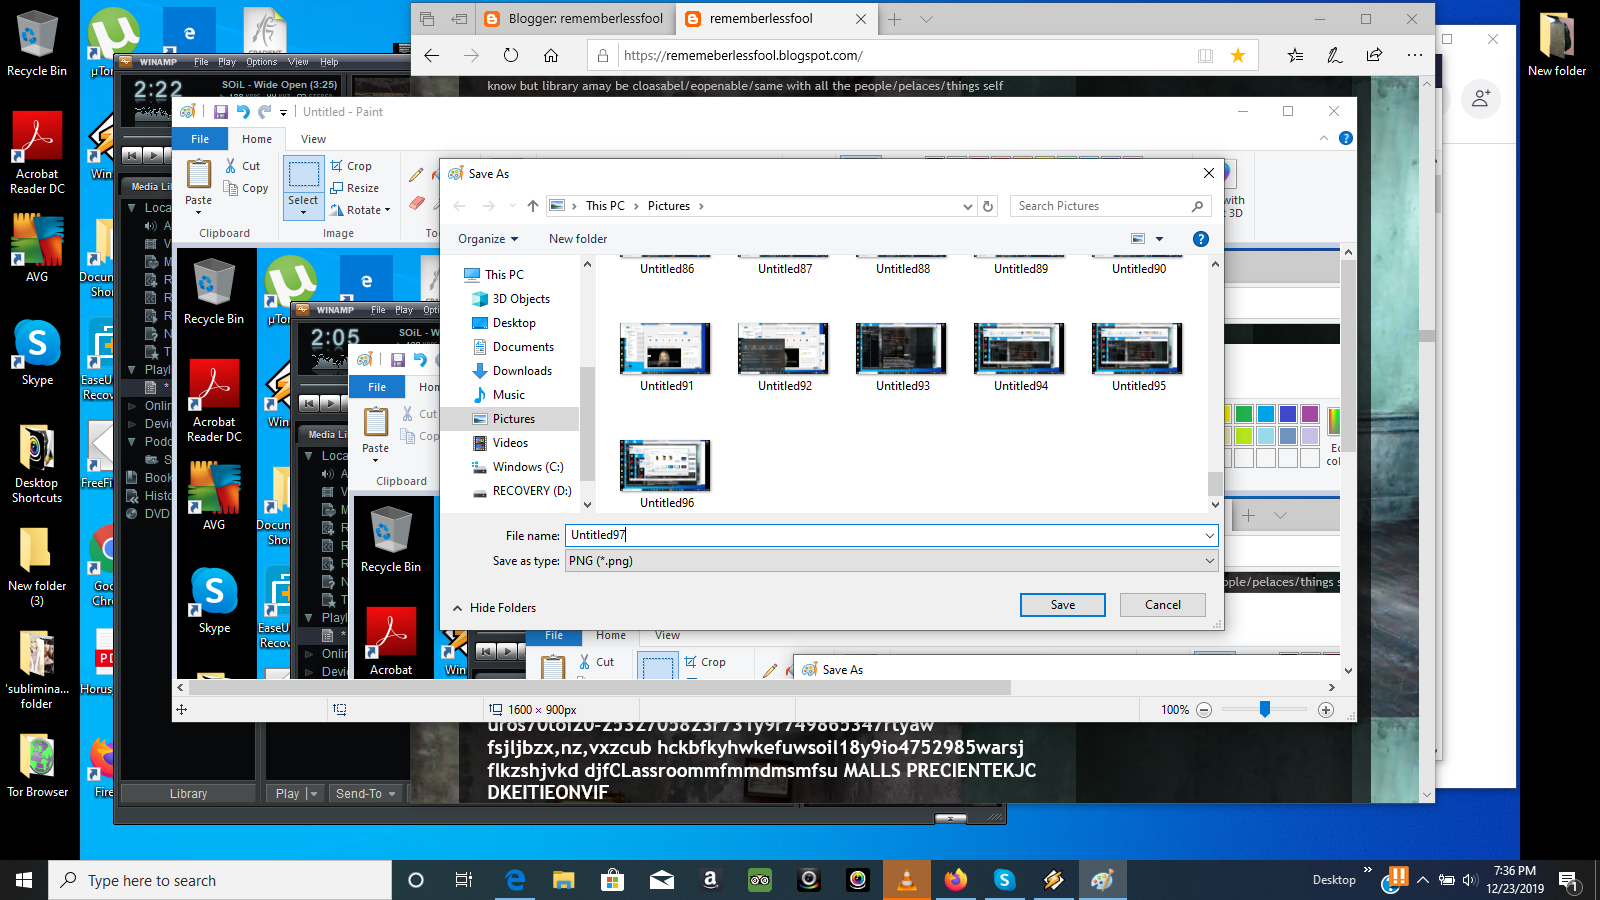Go up one folder level in Save As
This screenshot has height=900, width=1600.
pos(533,206)
